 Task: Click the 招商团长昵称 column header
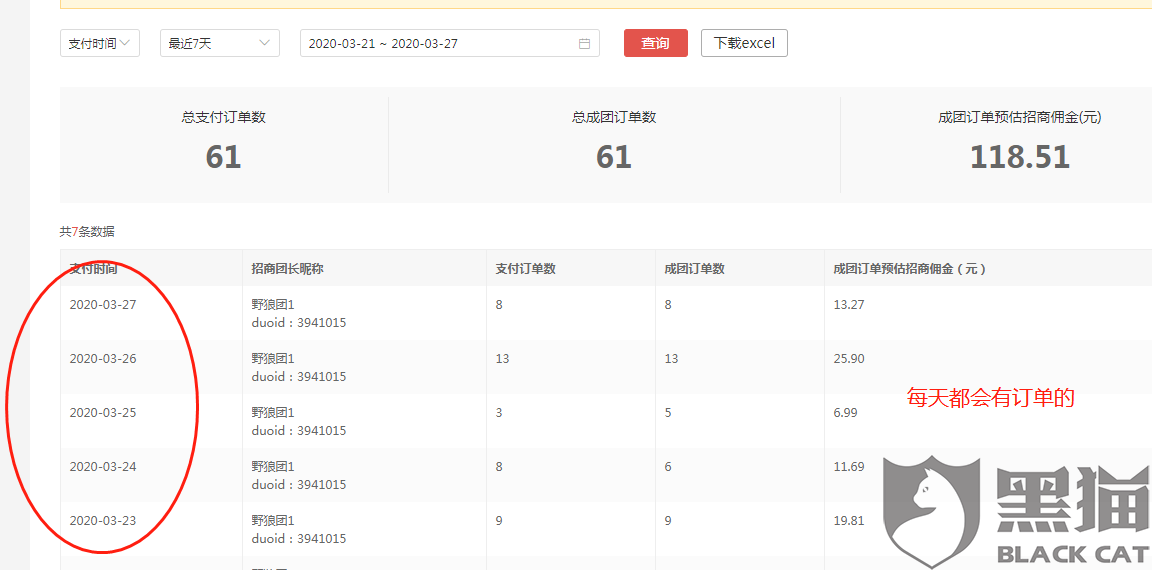tap(287, 268)
